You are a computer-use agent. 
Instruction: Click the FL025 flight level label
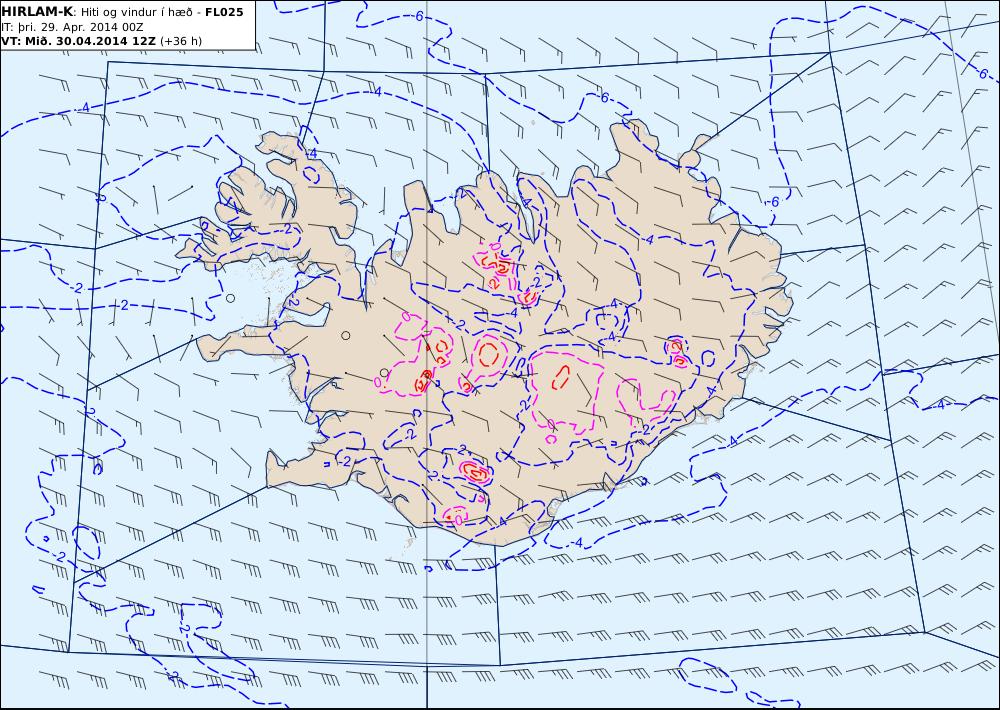coord(224,12)
